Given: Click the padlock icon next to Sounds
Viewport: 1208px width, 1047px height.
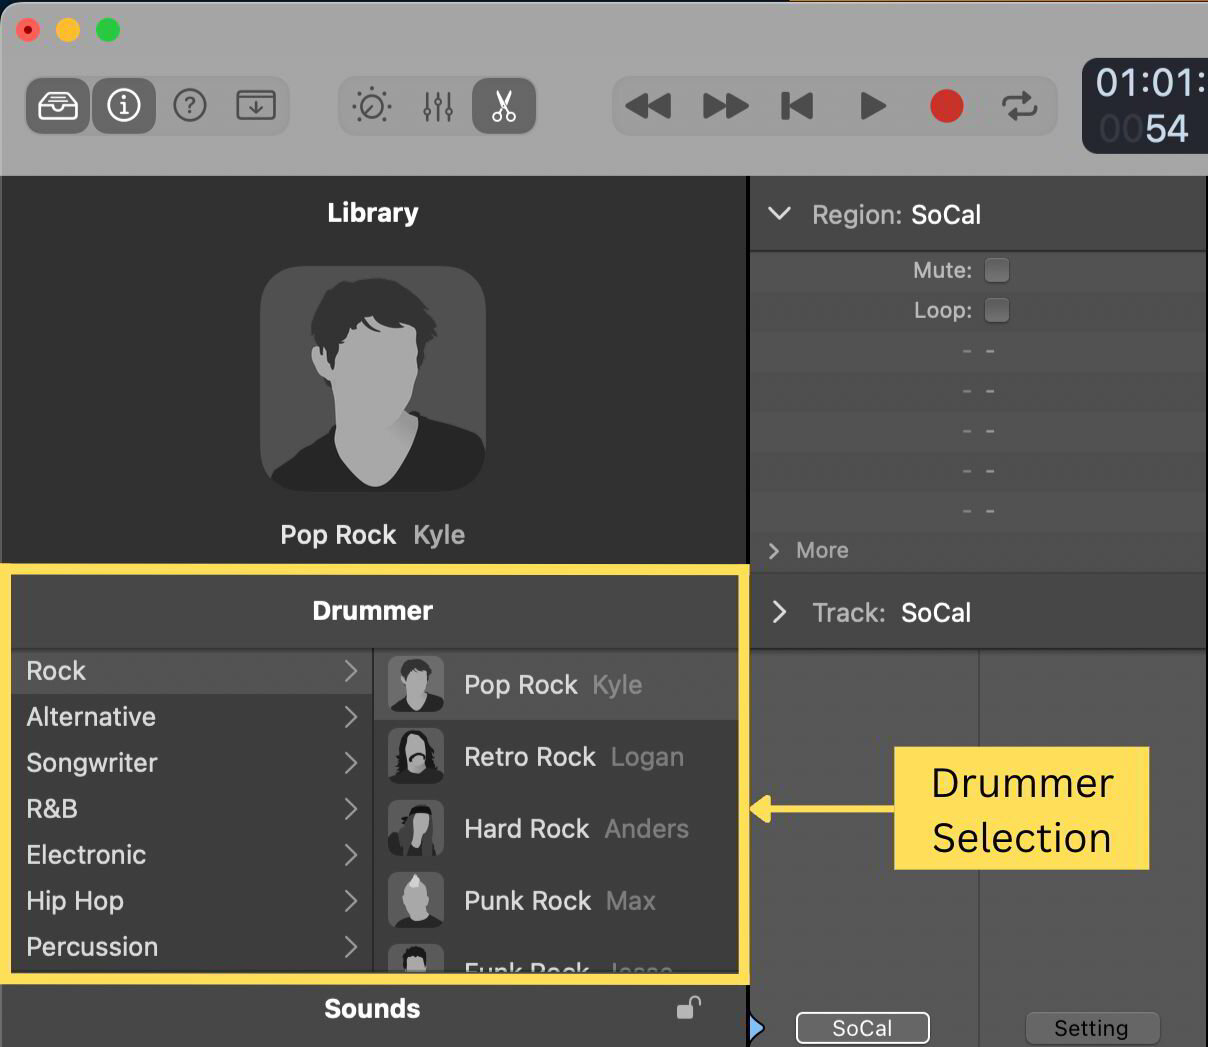Looking at the screenshot, I should [x=688, y=1008].
